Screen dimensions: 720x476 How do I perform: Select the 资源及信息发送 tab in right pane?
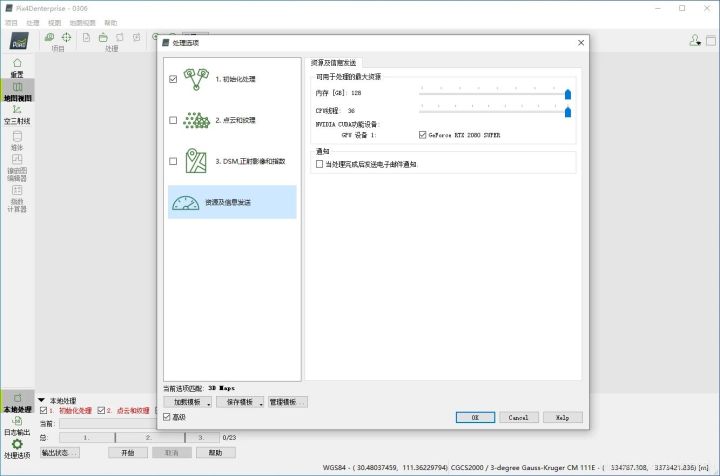[x=333, y=62]
